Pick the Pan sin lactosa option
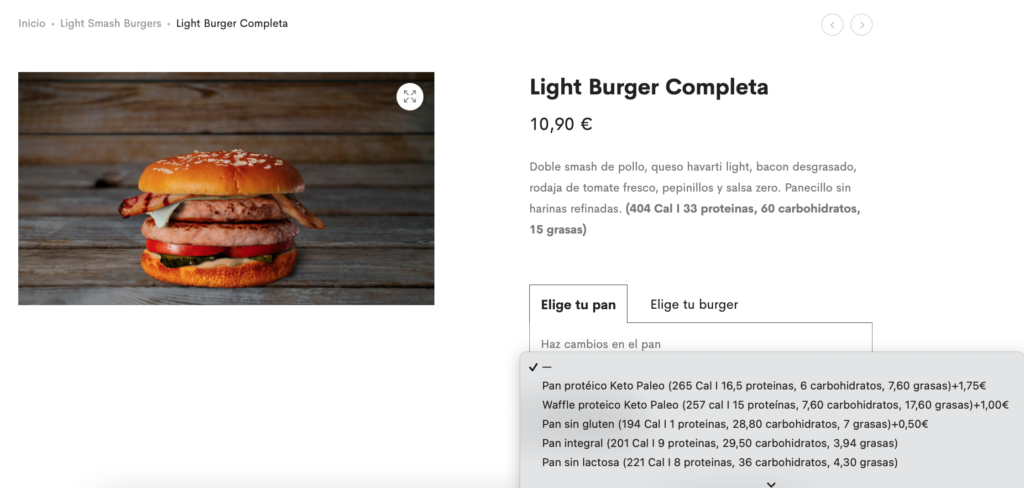This screenshot has width=1024, height=488. [x=720, y=462]
